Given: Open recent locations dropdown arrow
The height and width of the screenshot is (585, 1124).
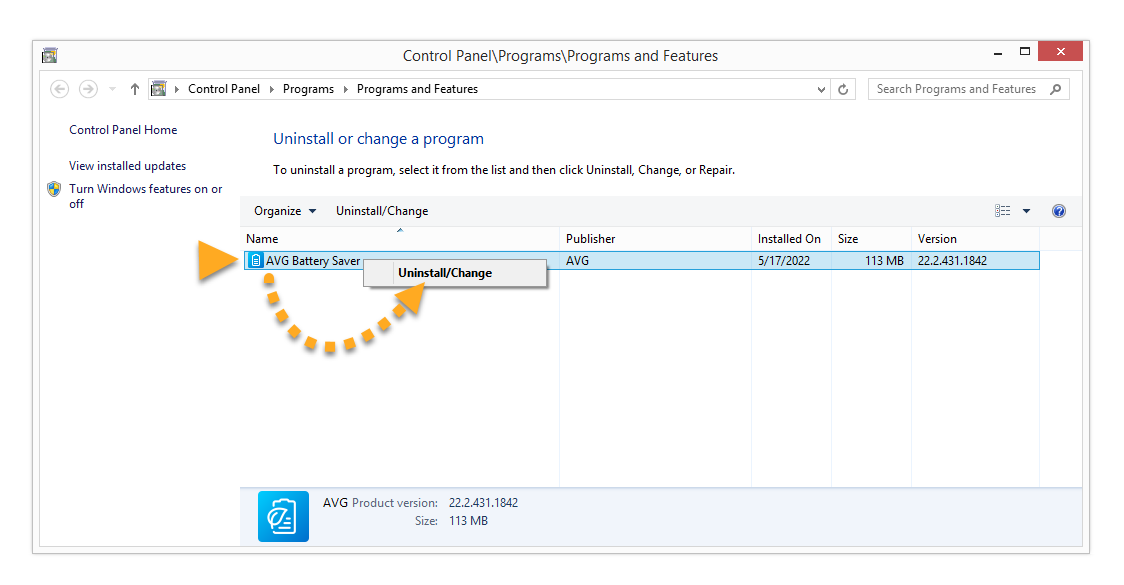Looking at the screenshot, I should (x=112, y=89).
